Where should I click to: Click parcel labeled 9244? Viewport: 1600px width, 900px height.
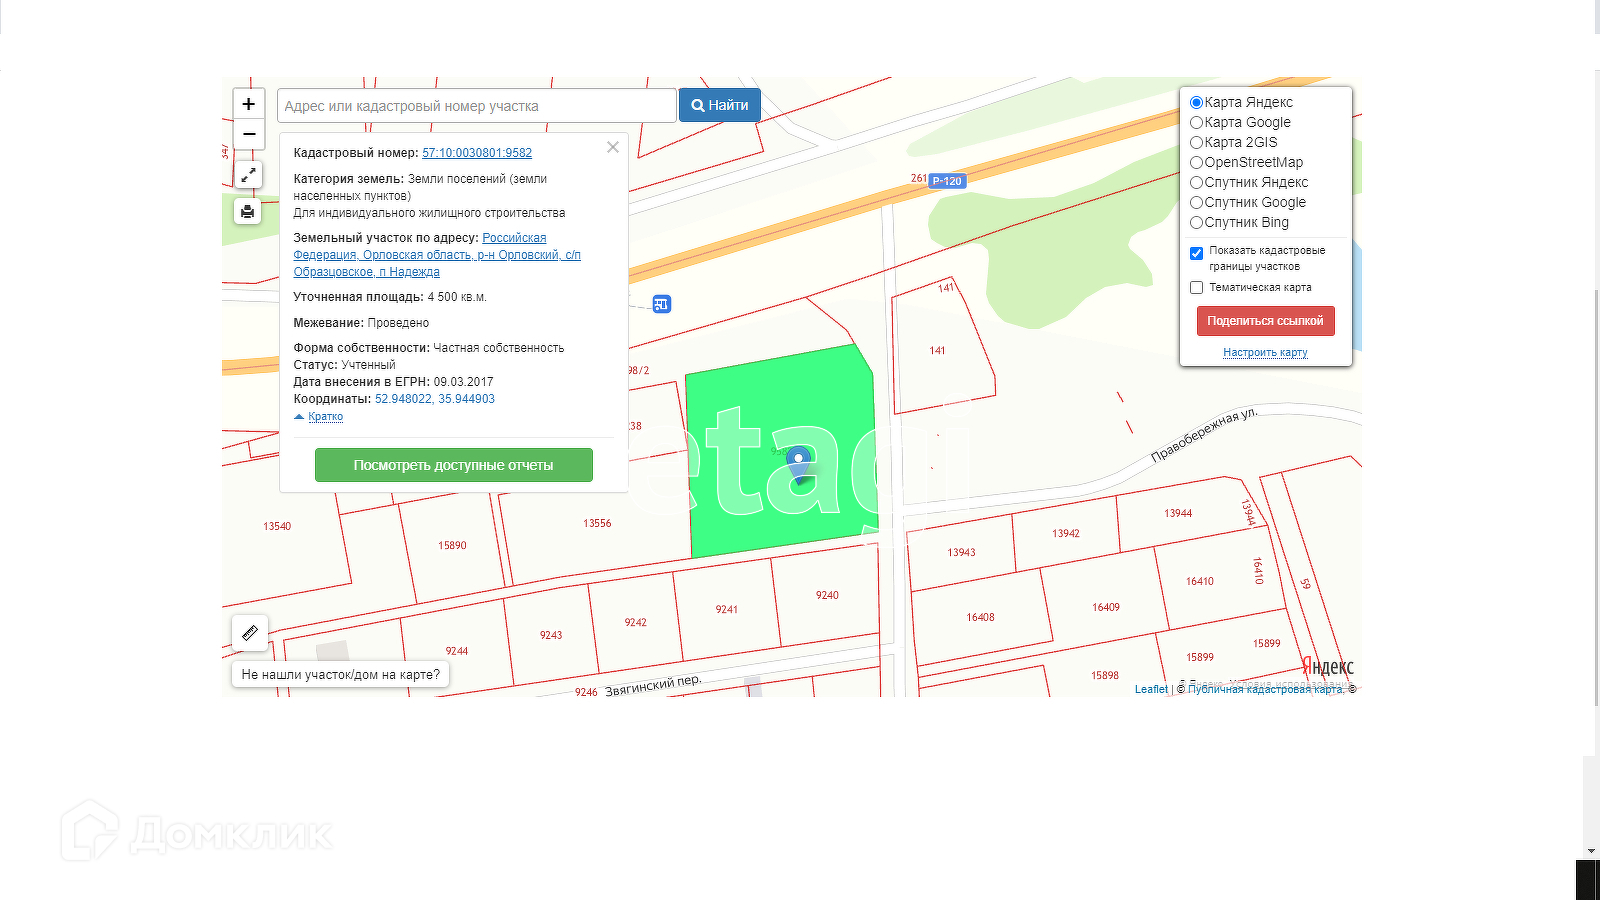tap(457, 651)
